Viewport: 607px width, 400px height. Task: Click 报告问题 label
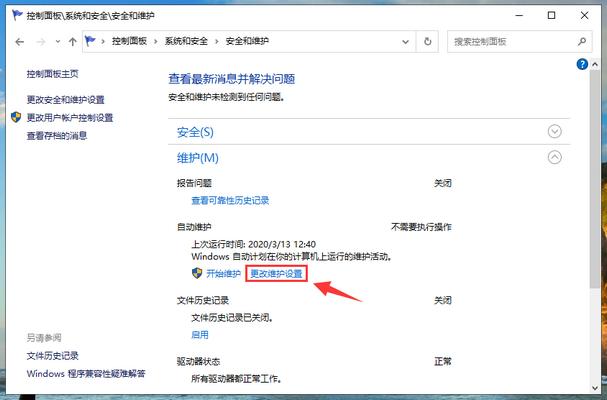pyautogui.click(x=194, y=183)
